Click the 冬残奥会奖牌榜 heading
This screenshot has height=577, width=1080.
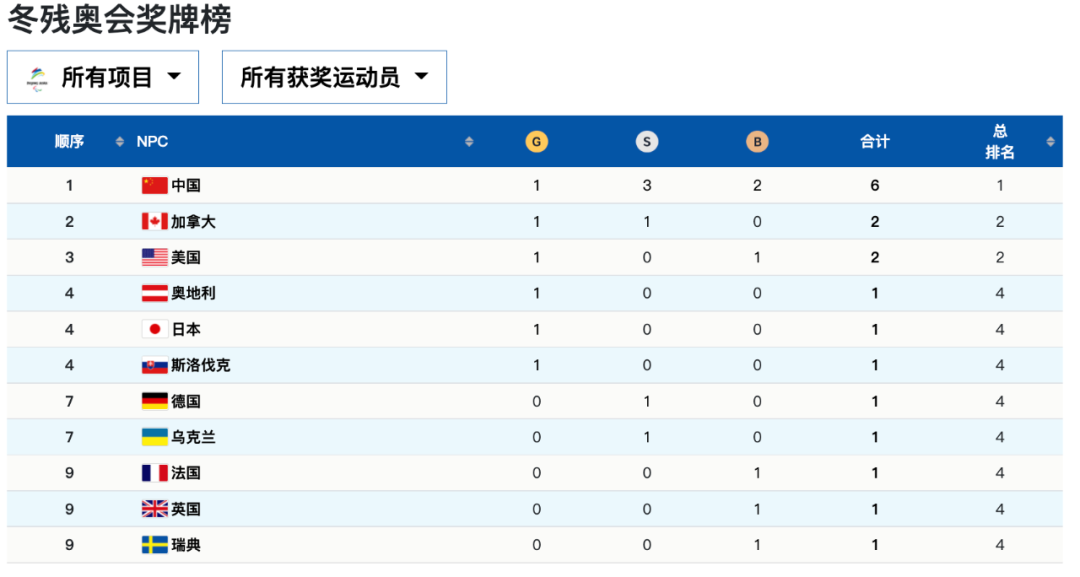(x=119, y=19)
